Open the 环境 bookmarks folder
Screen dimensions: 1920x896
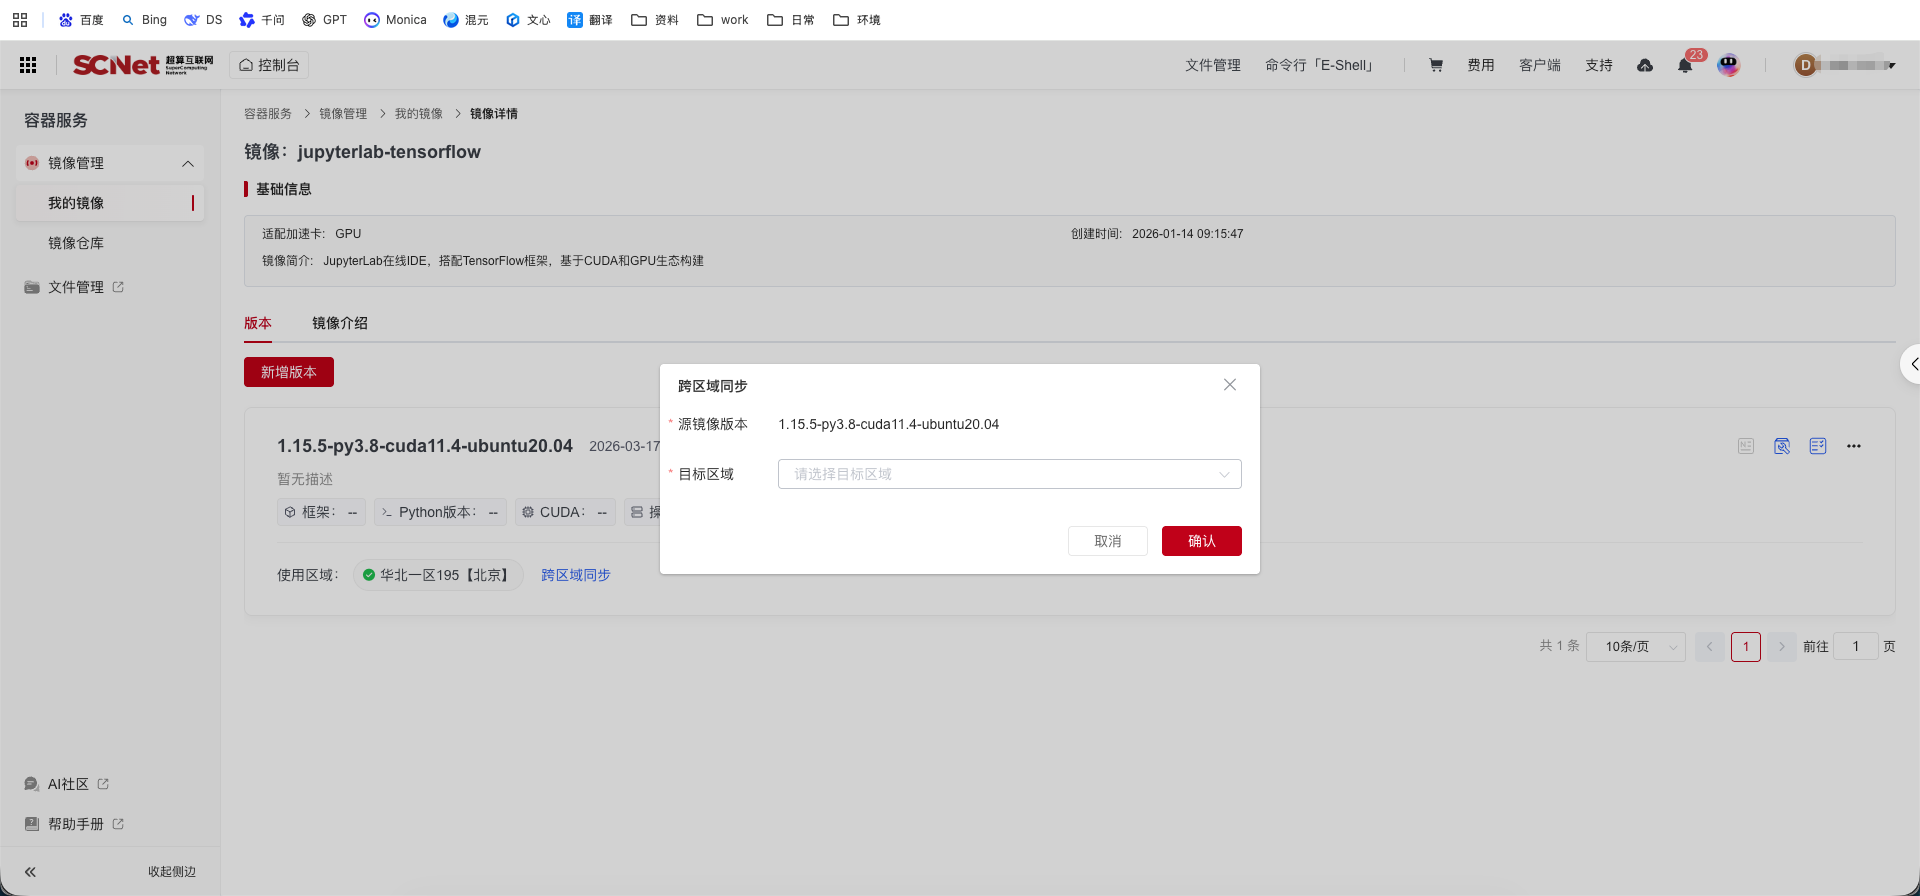coord(857,20)
